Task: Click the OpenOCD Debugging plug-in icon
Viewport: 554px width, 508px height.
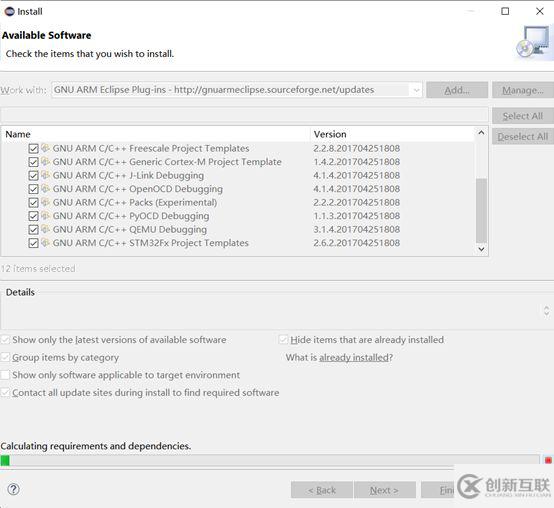Action: point(45,188)
